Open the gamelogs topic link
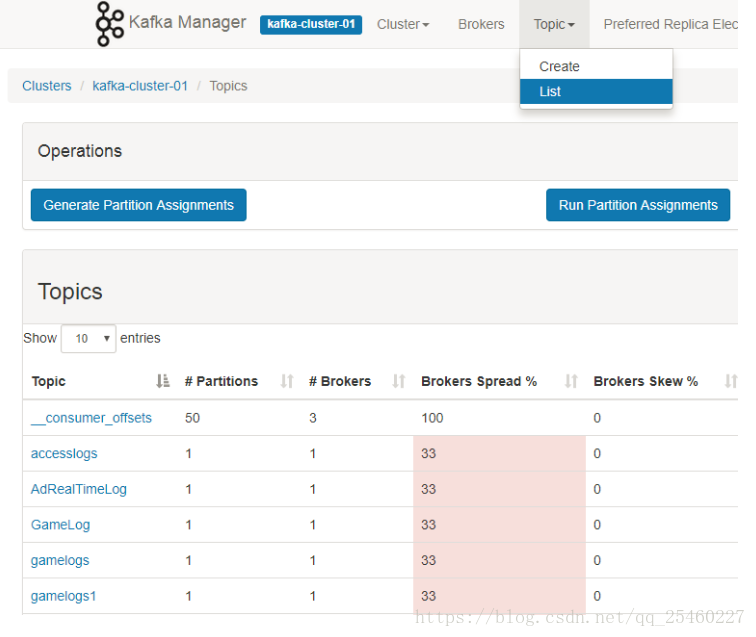Screen dimensions: 756x637 (x=60, y=560)
